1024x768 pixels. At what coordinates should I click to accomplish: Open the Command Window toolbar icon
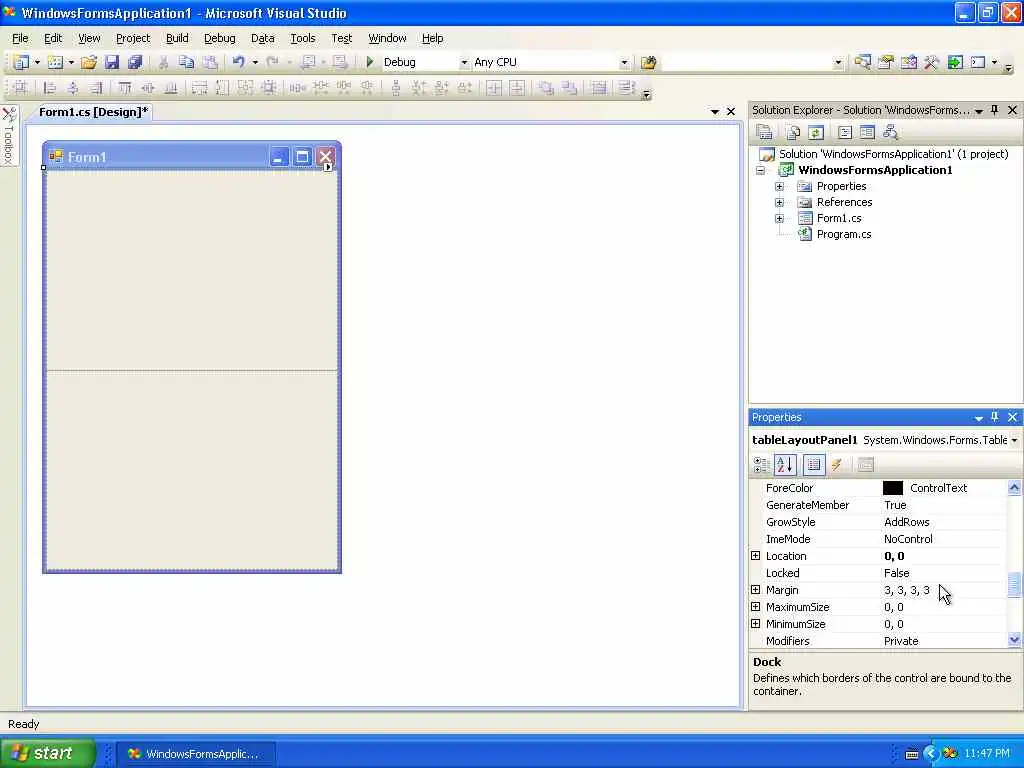978,62
